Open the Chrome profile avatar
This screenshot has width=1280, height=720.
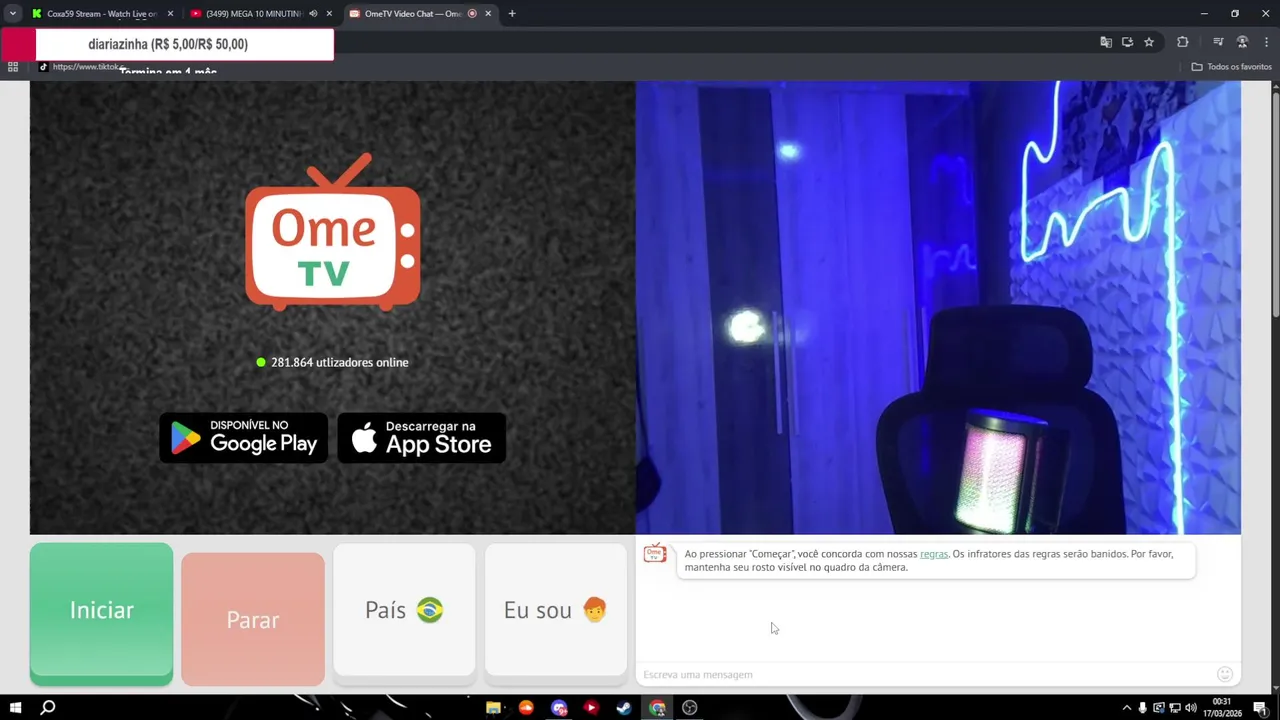click(1242, 42)
